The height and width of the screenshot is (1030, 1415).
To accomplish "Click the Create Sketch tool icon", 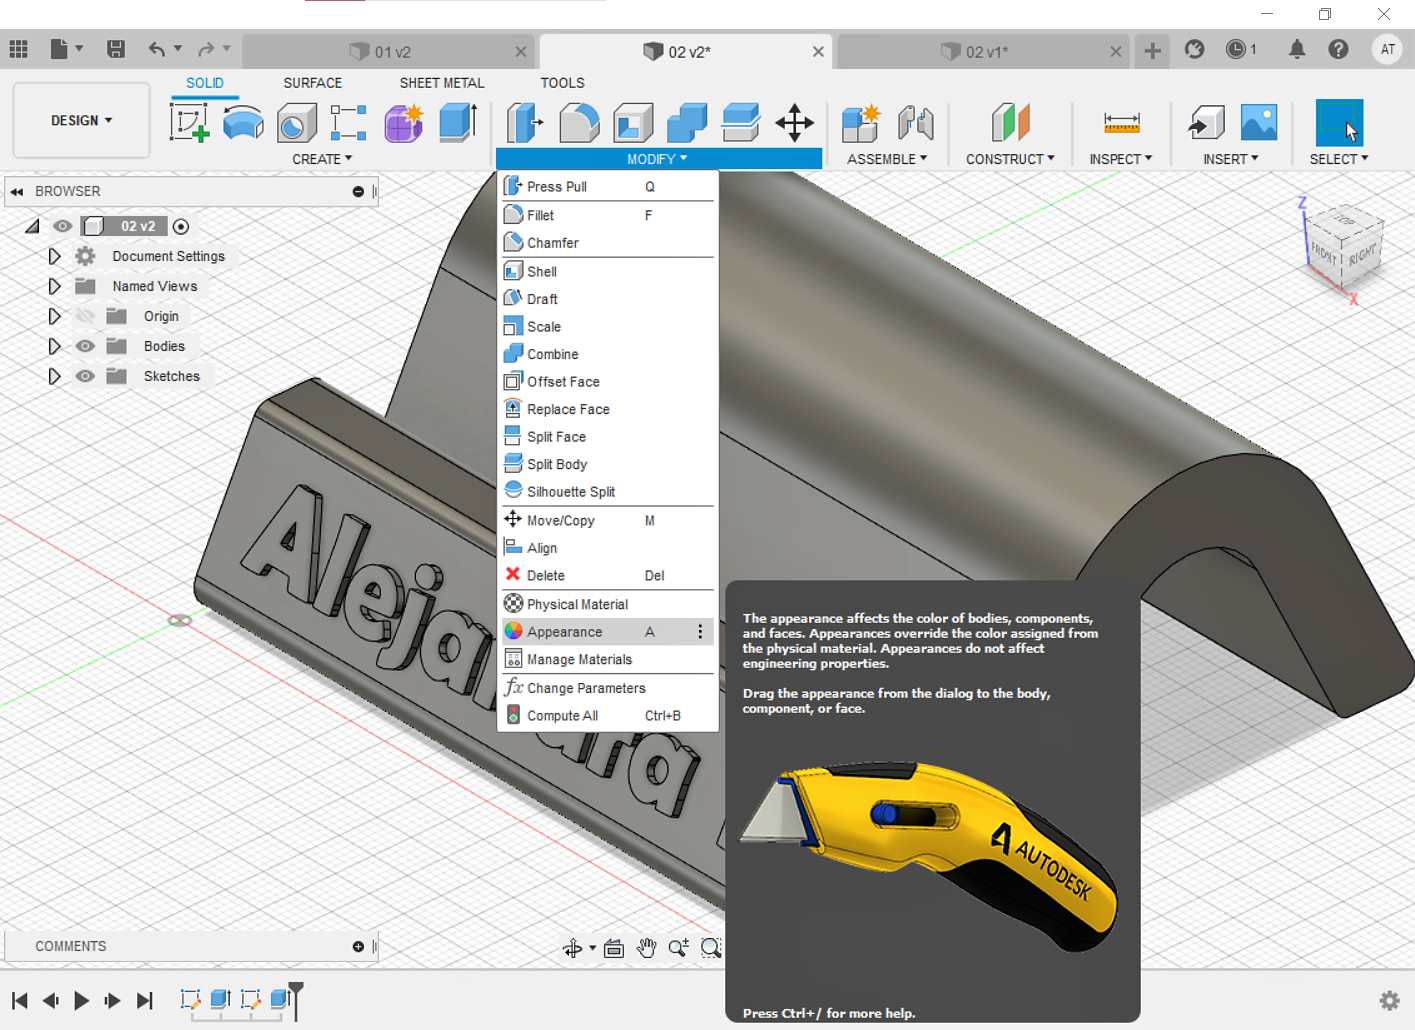I will 189,123.
